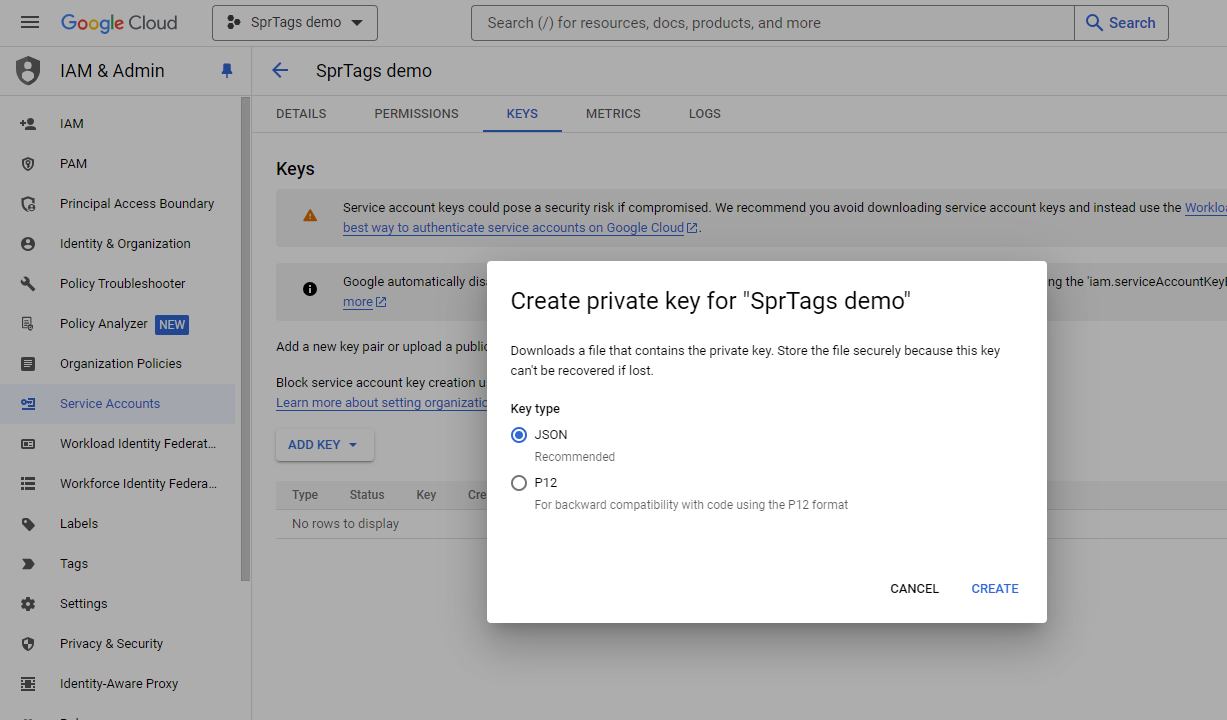Open the METRICS tab
Screen dimensions: 1227x720
pyautogui.click(x=613, y=113)
